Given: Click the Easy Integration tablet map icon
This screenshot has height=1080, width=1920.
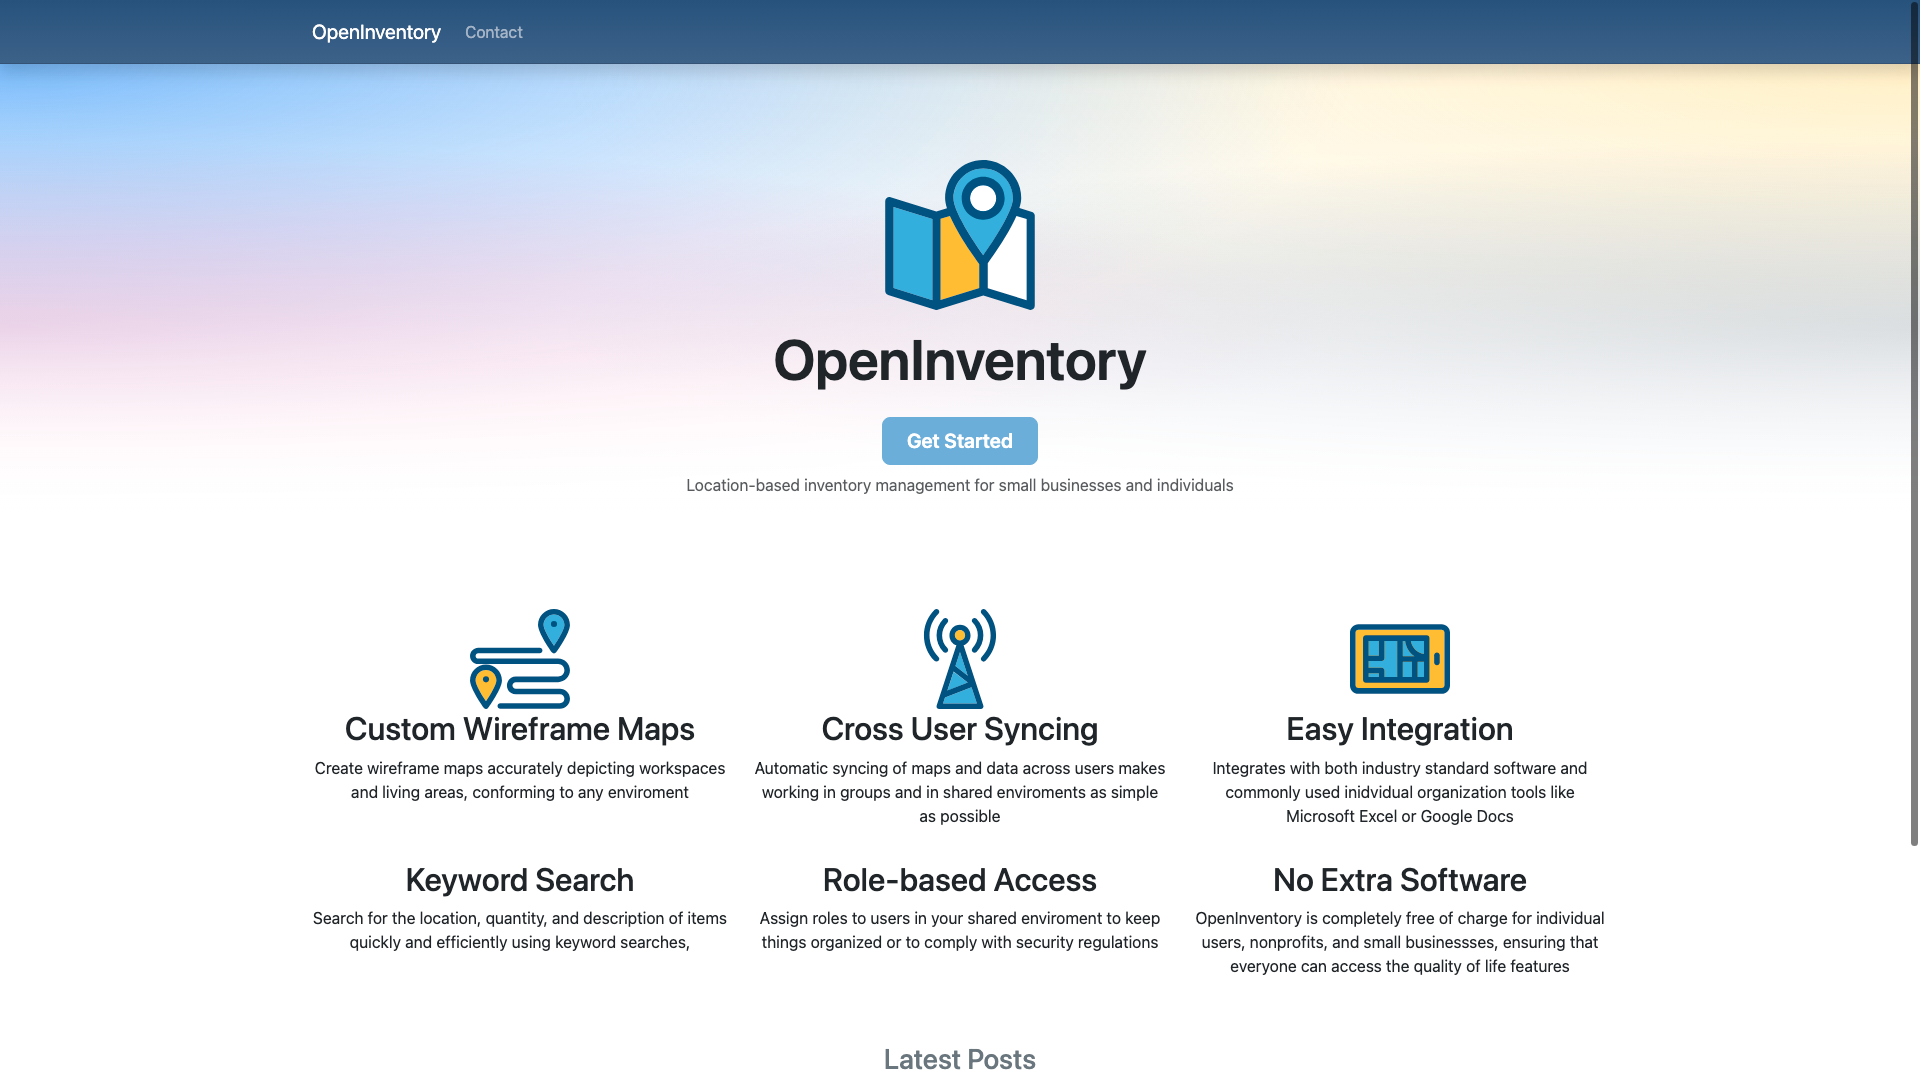Looking at the screenshot, I should [1400, 659].
